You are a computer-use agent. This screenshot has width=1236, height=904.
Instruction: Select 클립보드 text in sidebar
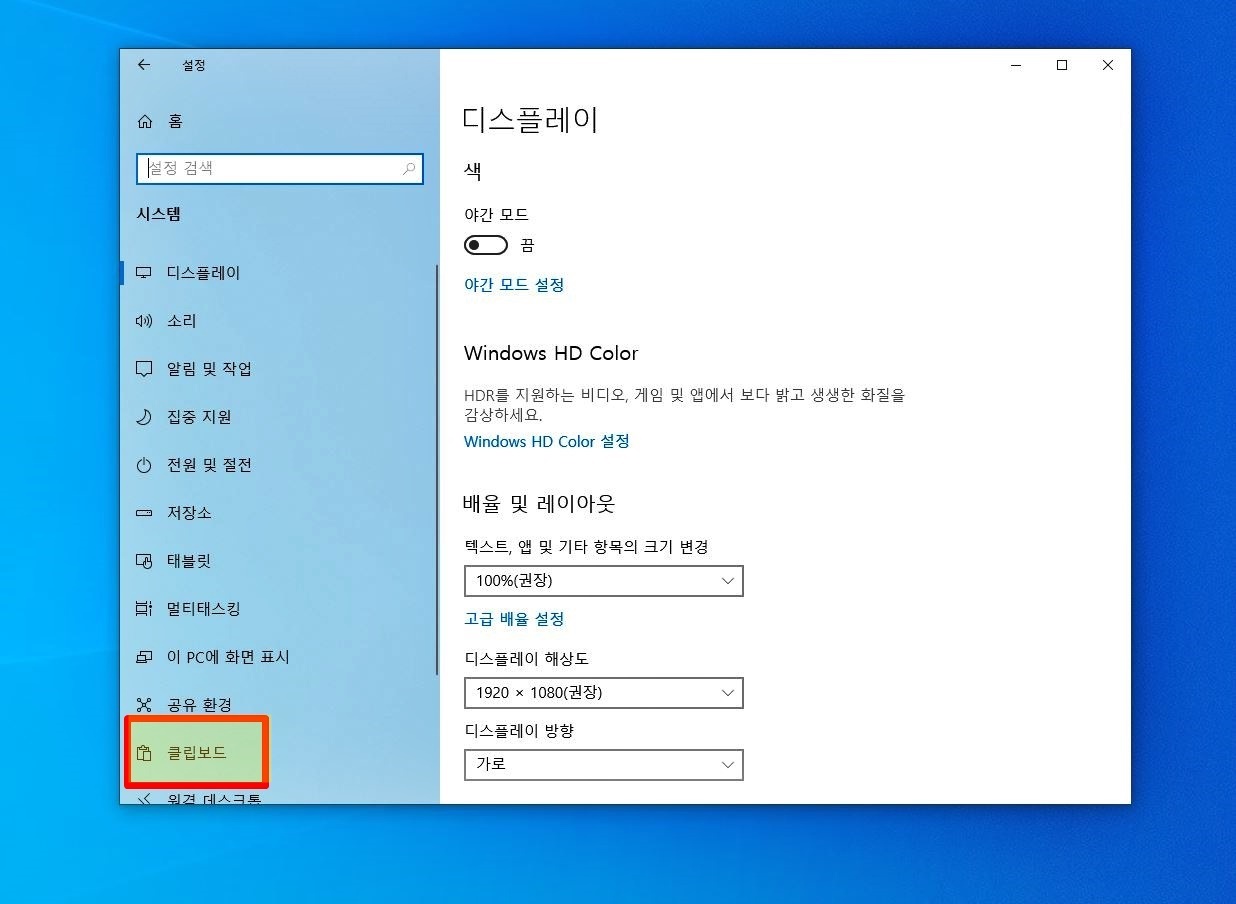(x=197, y=753)
